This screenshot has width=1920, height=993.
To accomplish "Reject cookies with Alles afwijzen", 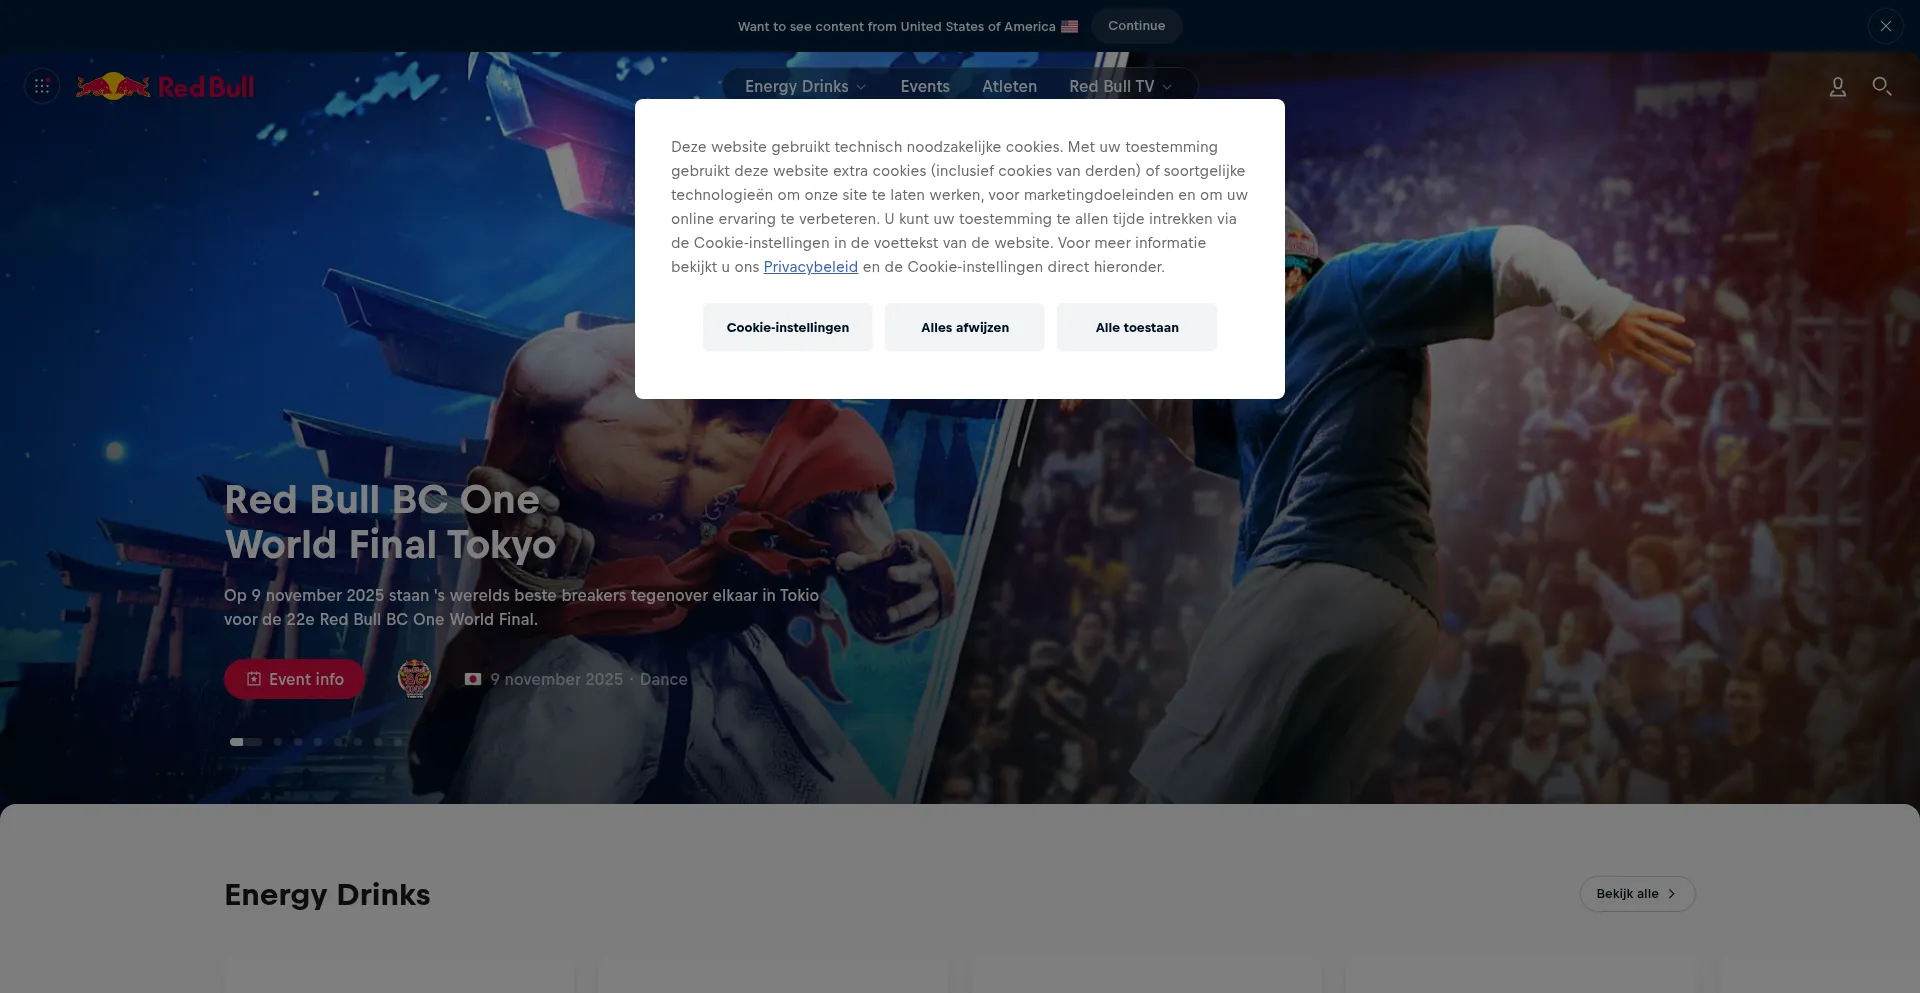I will pos(964,327).
